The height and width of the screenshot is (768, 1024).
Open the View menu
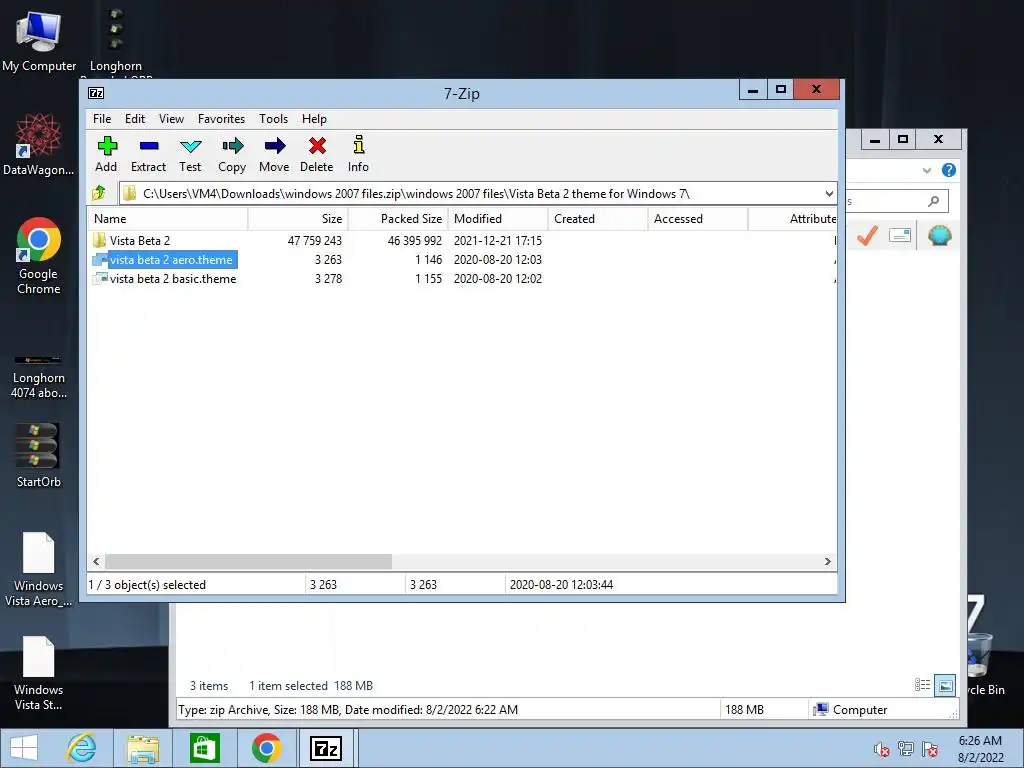pos(171,119)
